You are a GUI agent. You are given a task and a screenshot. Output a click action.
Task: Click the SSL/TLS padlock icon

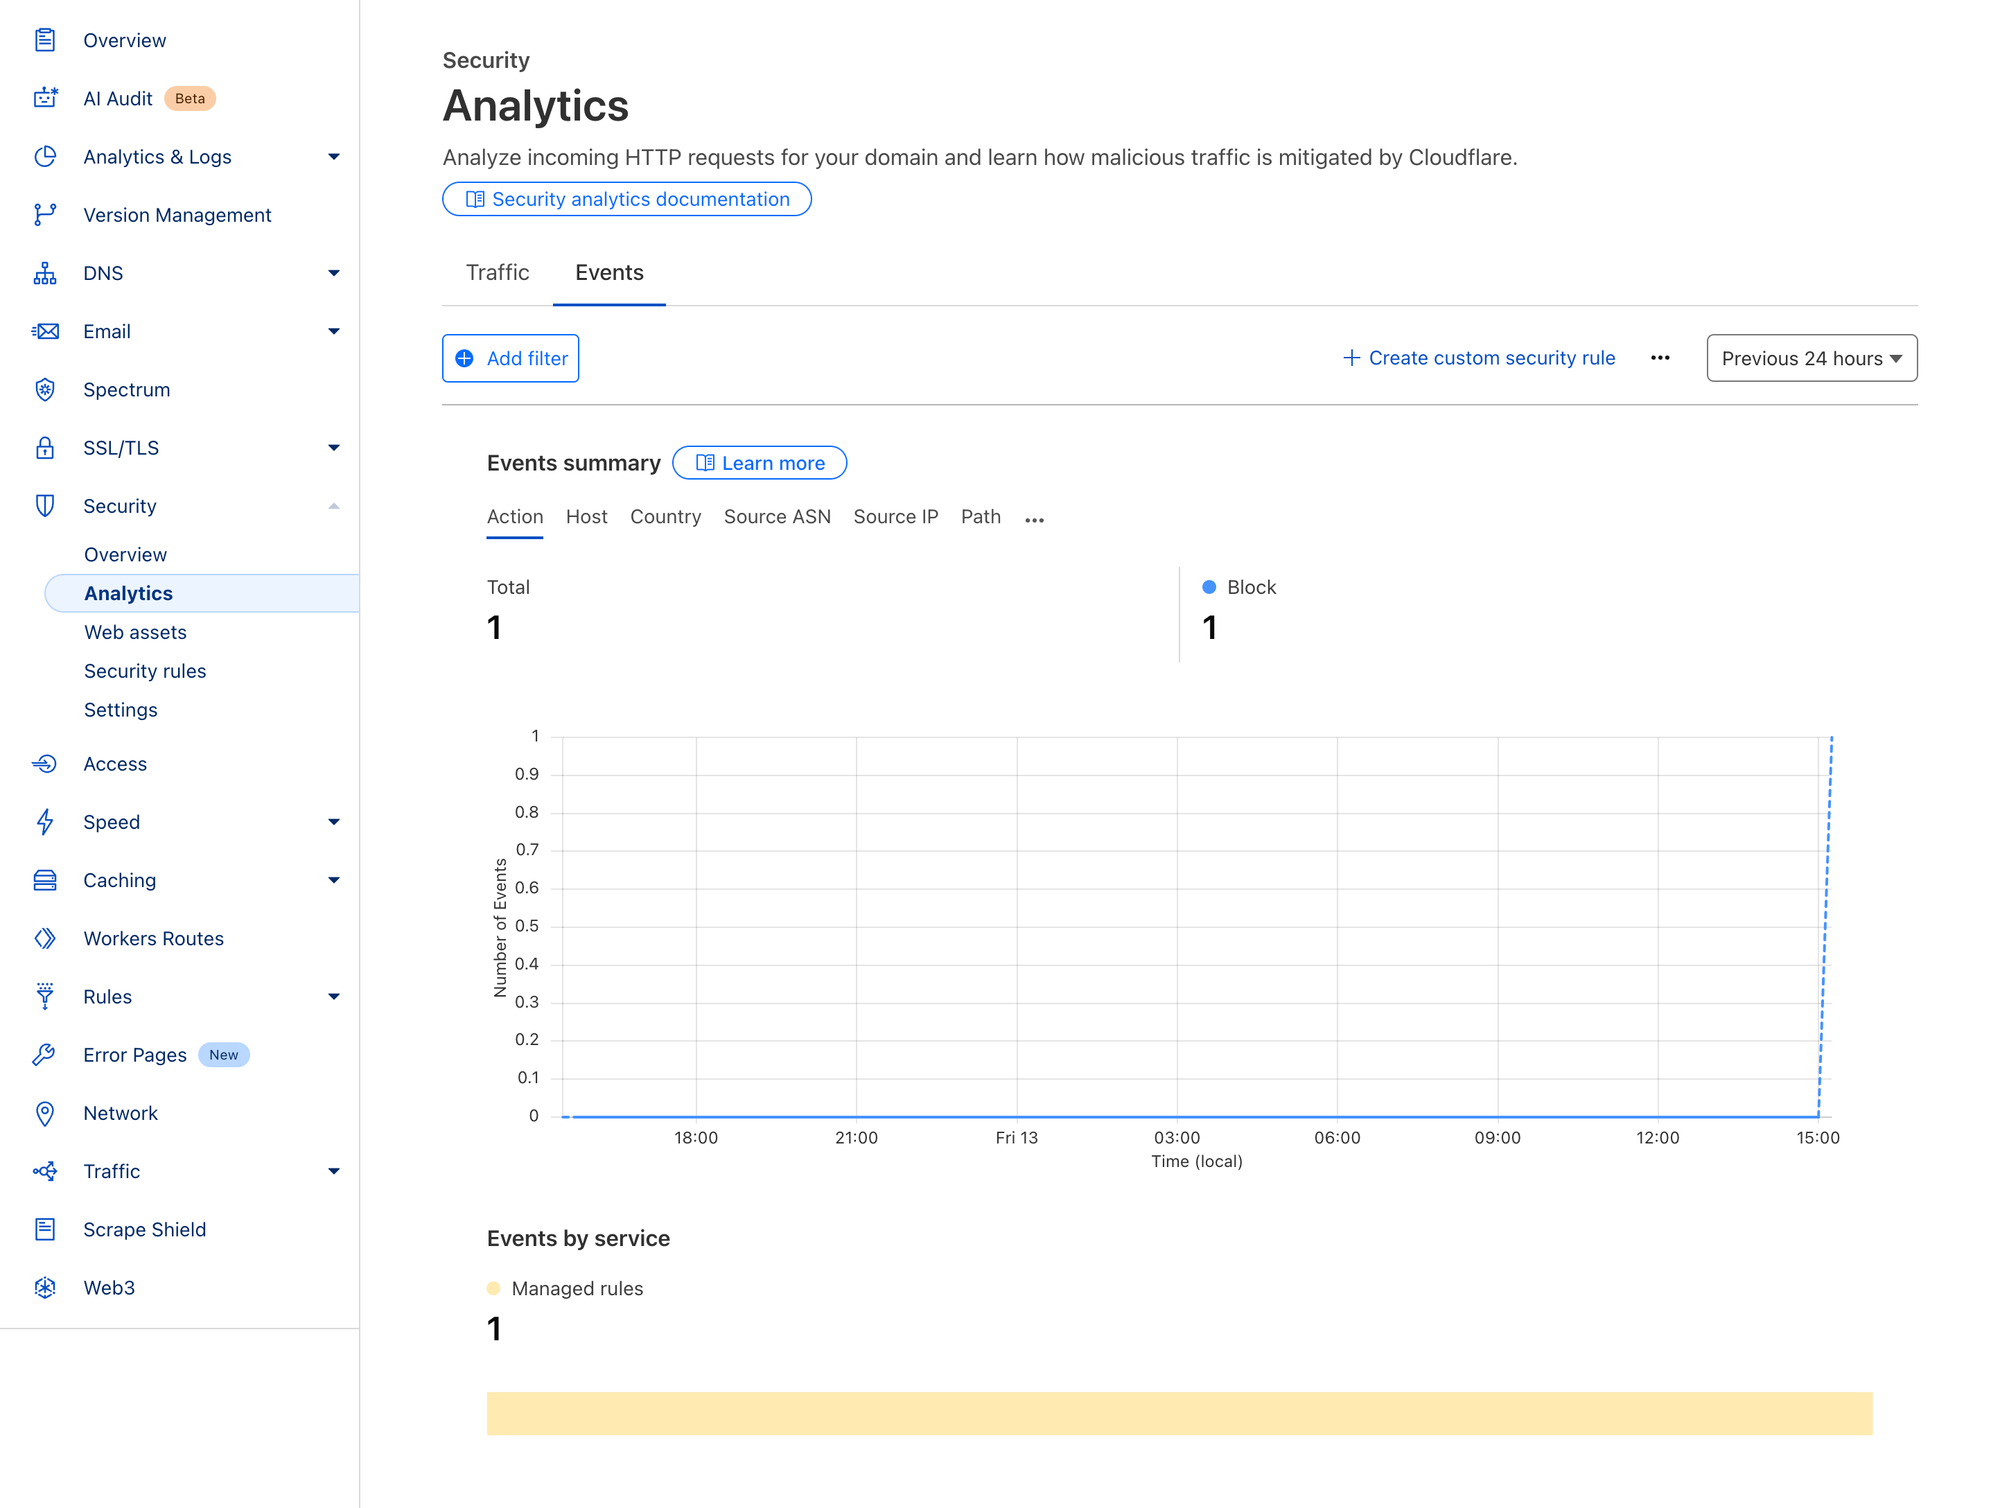coord(45,448)
